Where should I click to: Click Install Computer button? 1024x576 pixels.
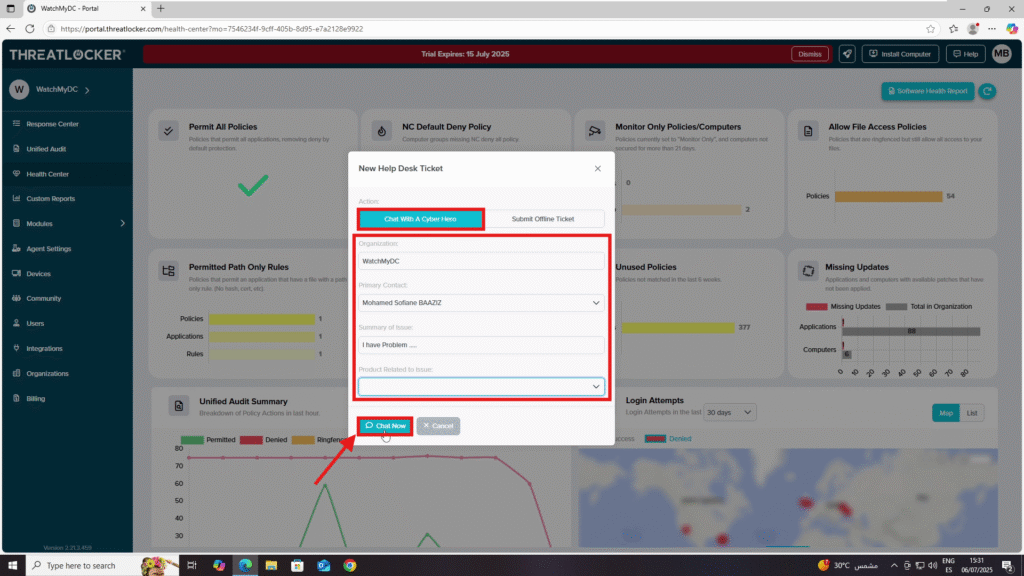(900, 54)
